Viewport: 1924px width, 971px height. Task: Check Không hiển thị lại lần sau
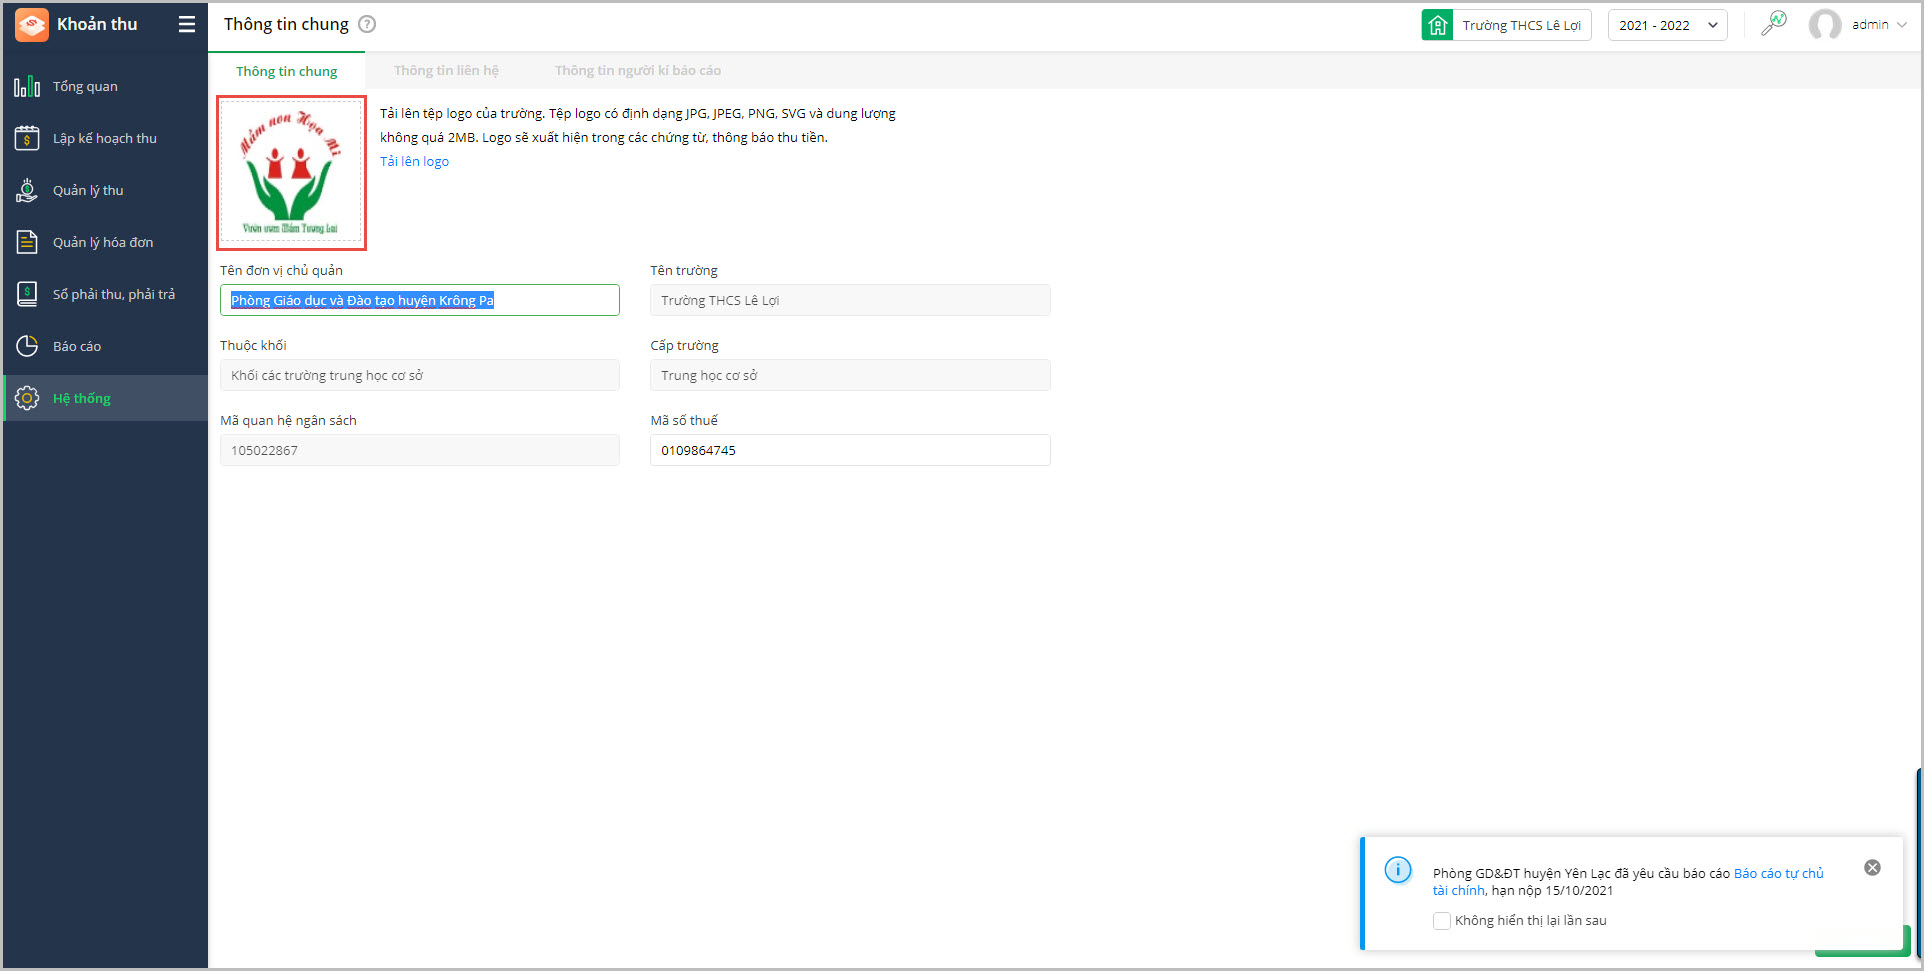pos(1442,921)
